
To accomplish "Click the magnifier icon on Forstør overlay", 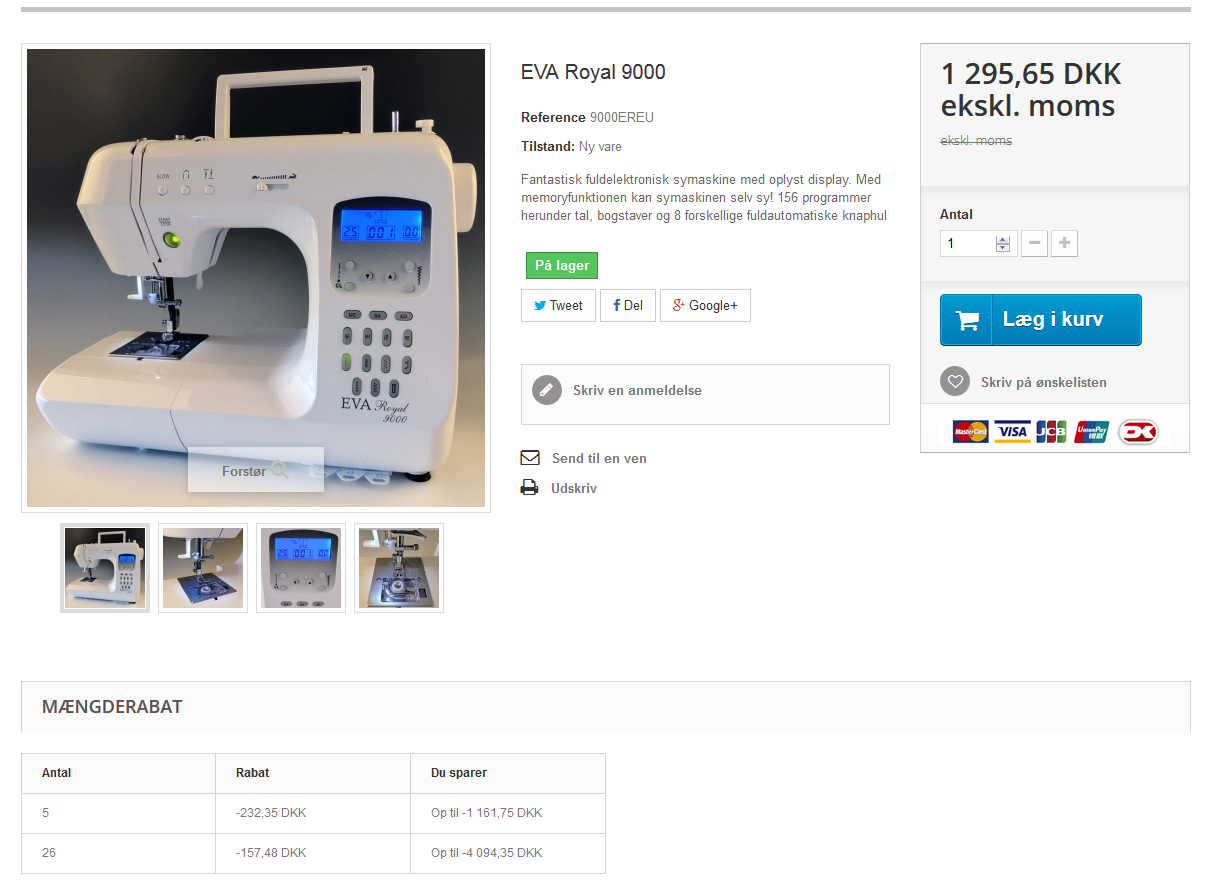I will pyautogui.click(x=280, y=470).
